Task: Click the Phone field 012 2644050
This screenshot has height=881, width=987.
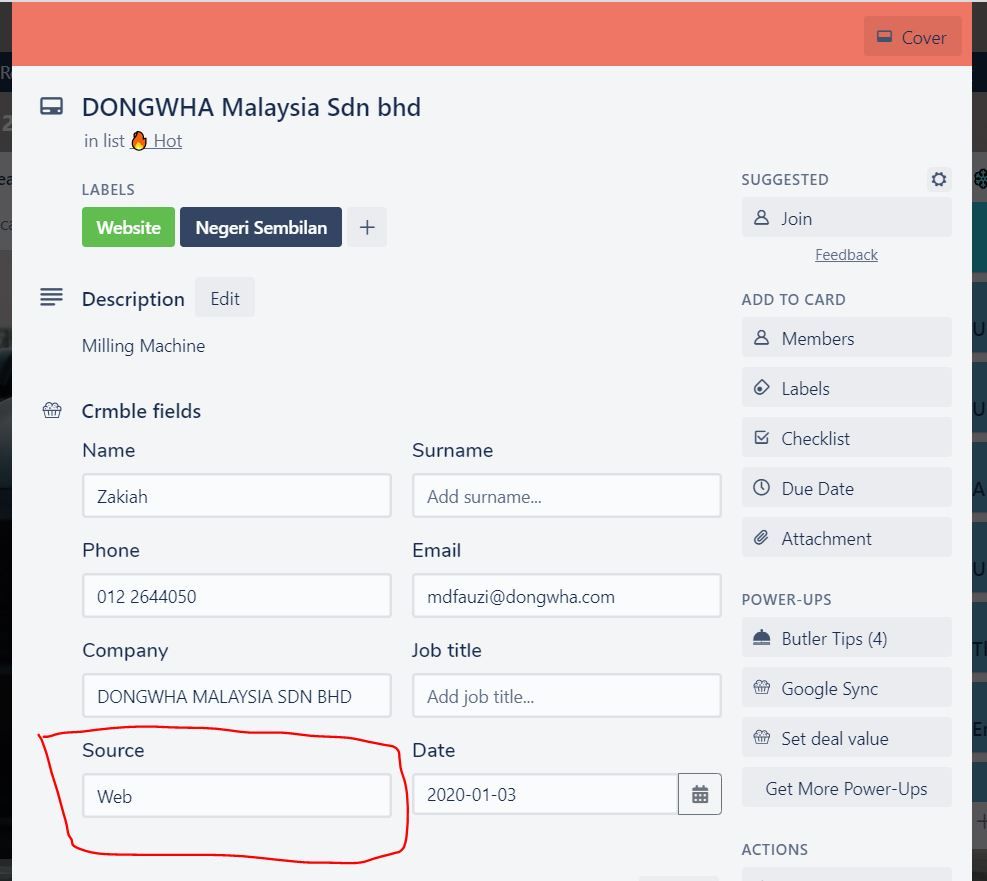Action: [237, 596]
